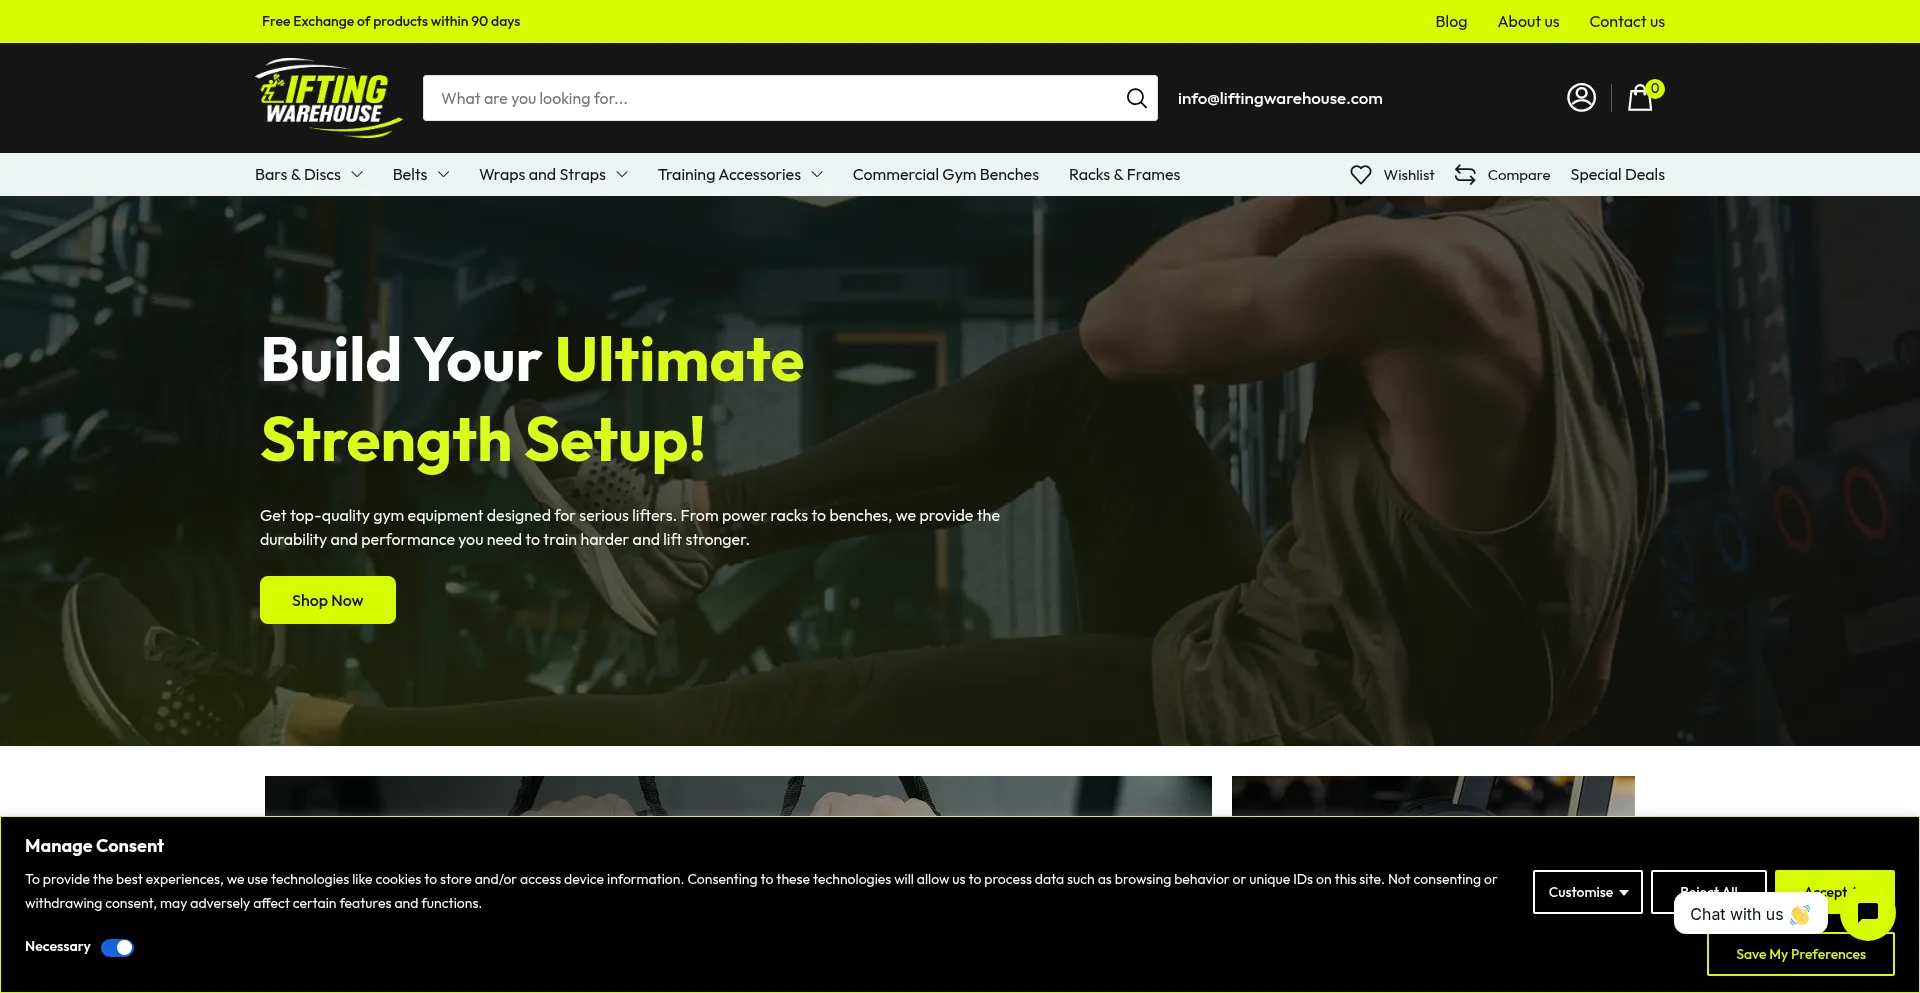Click the search magnifier icon
The image size is (1920, 993).
pos(1136,98)
